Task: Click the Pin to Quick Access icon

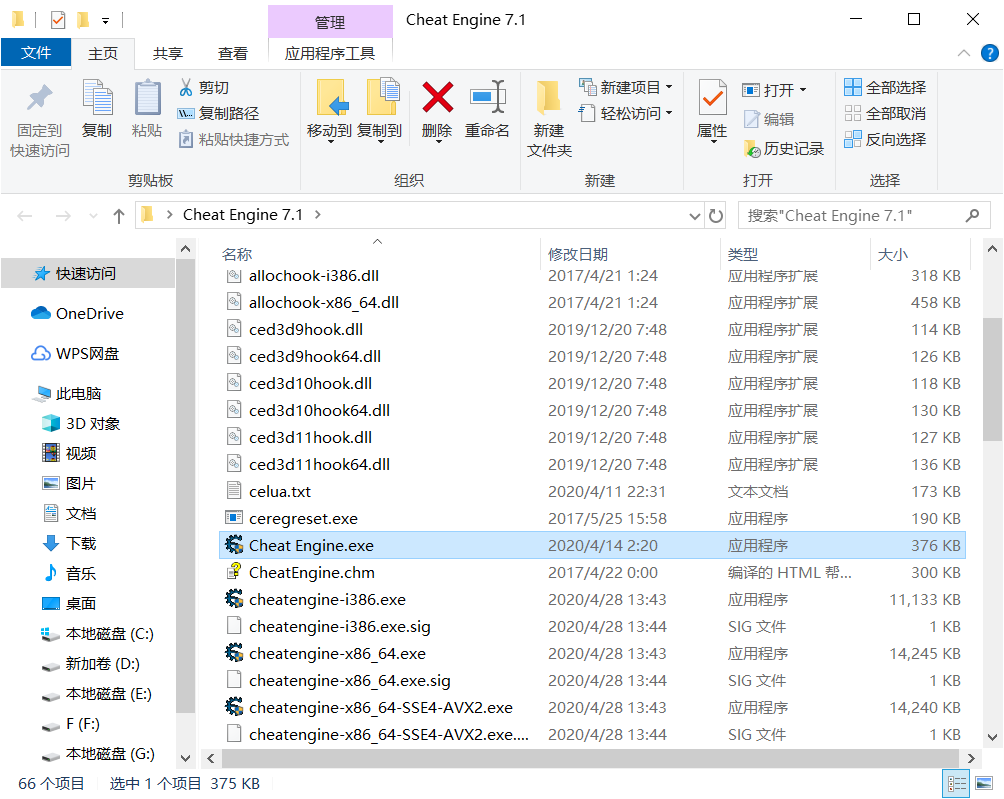Action: [x=39, y=99]
